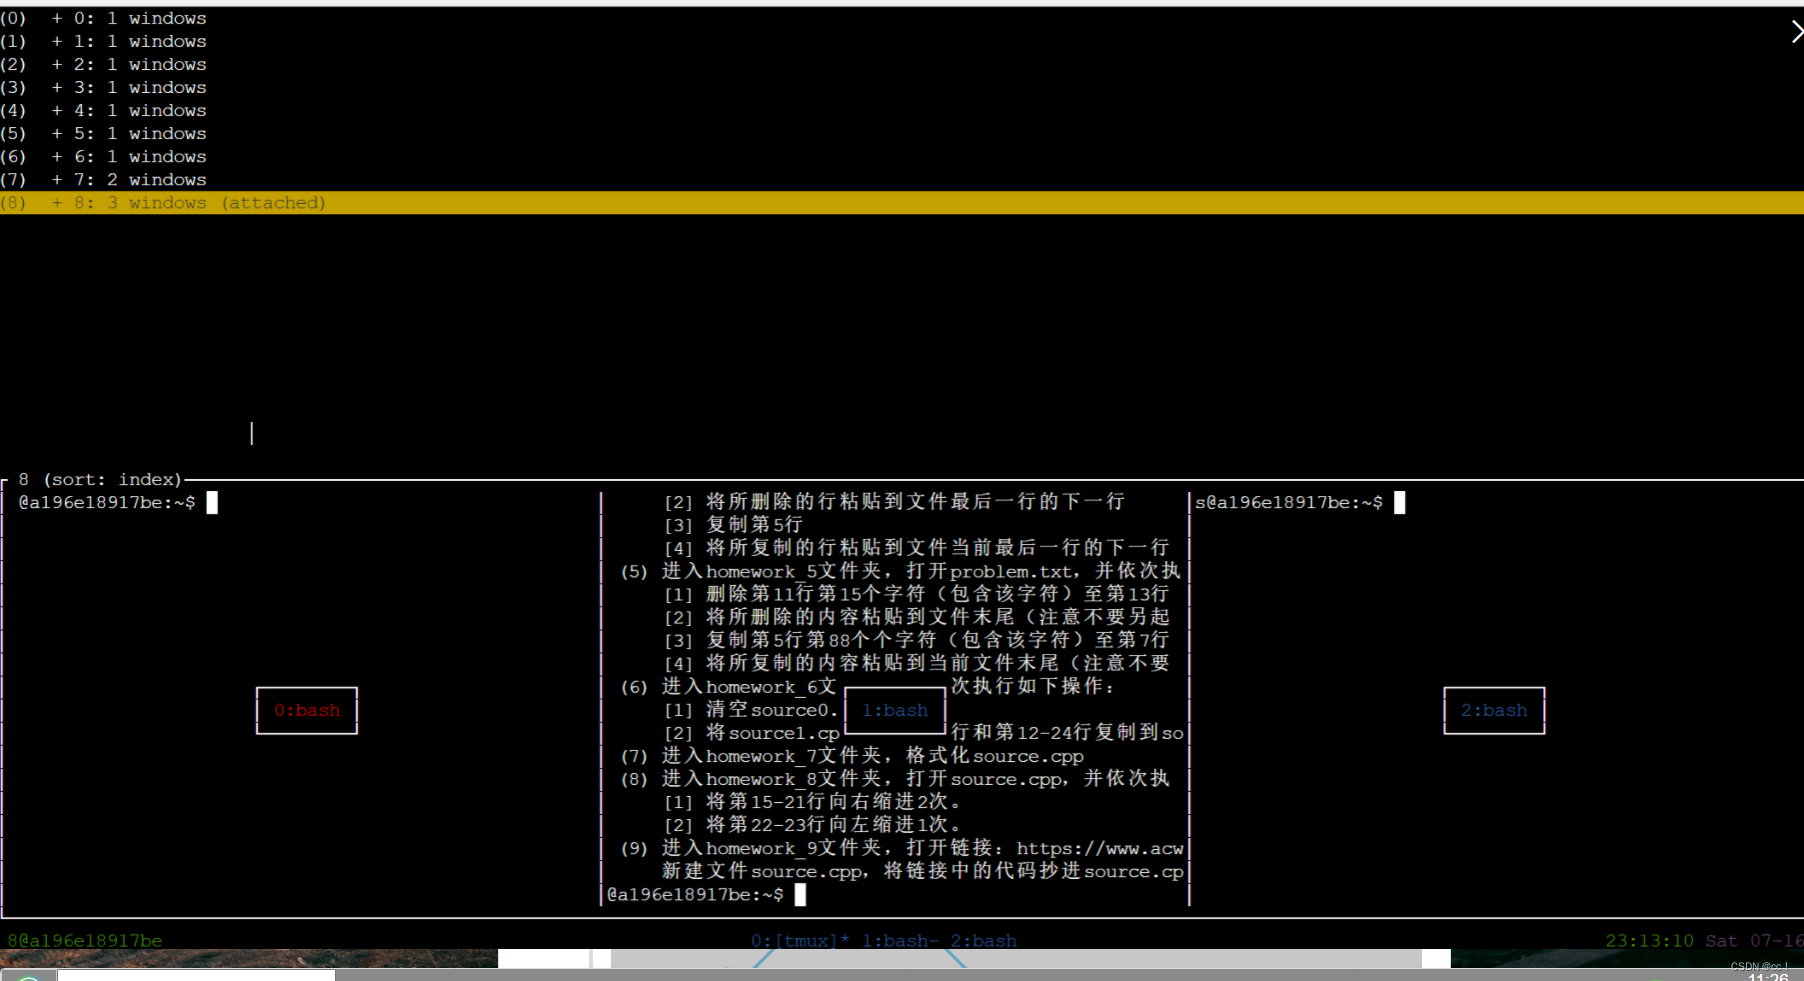Screen dimensions: 1804x981
Task: Click the shell prompt at bottom of middle pane
Action: pyautogui.click(x=695, y=894)
